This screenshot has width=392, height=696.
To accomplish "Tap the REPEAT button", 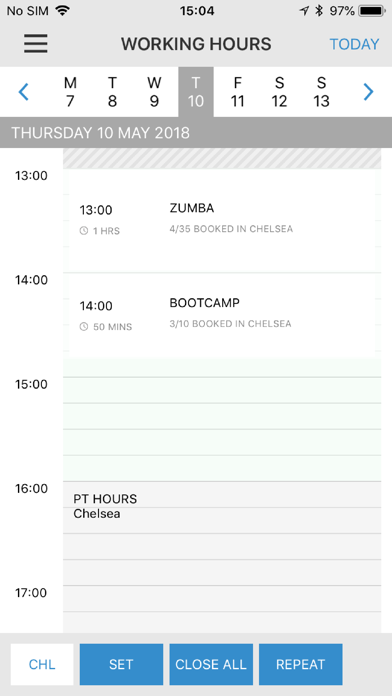I will [301, 664].
